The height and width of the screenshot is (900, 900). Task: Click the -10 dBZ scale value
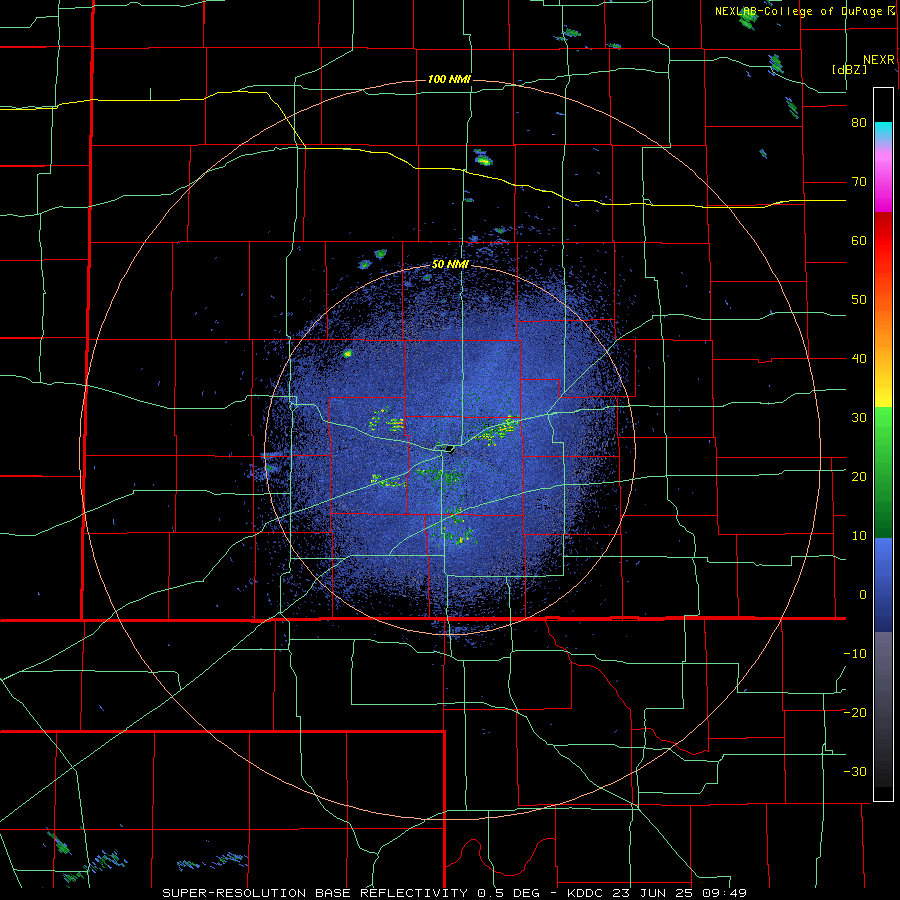(855, 654)
